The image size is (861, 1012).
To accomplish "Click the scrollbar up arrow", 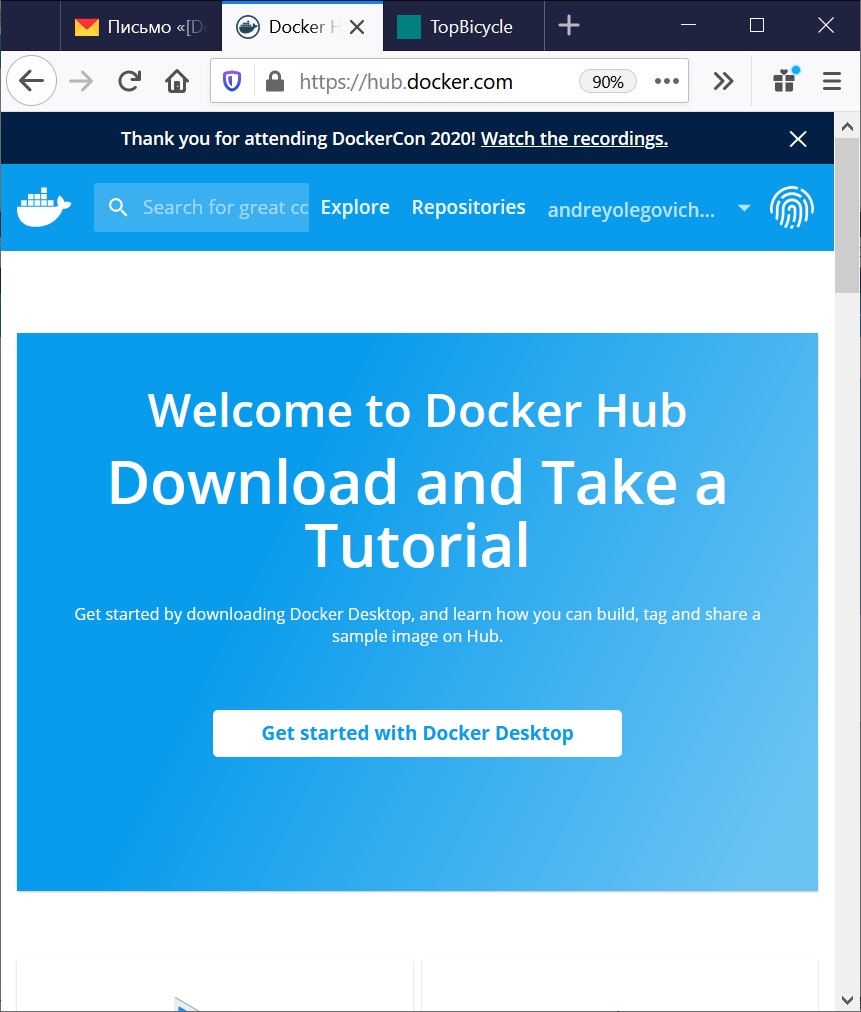I will (x=847, y=126).
